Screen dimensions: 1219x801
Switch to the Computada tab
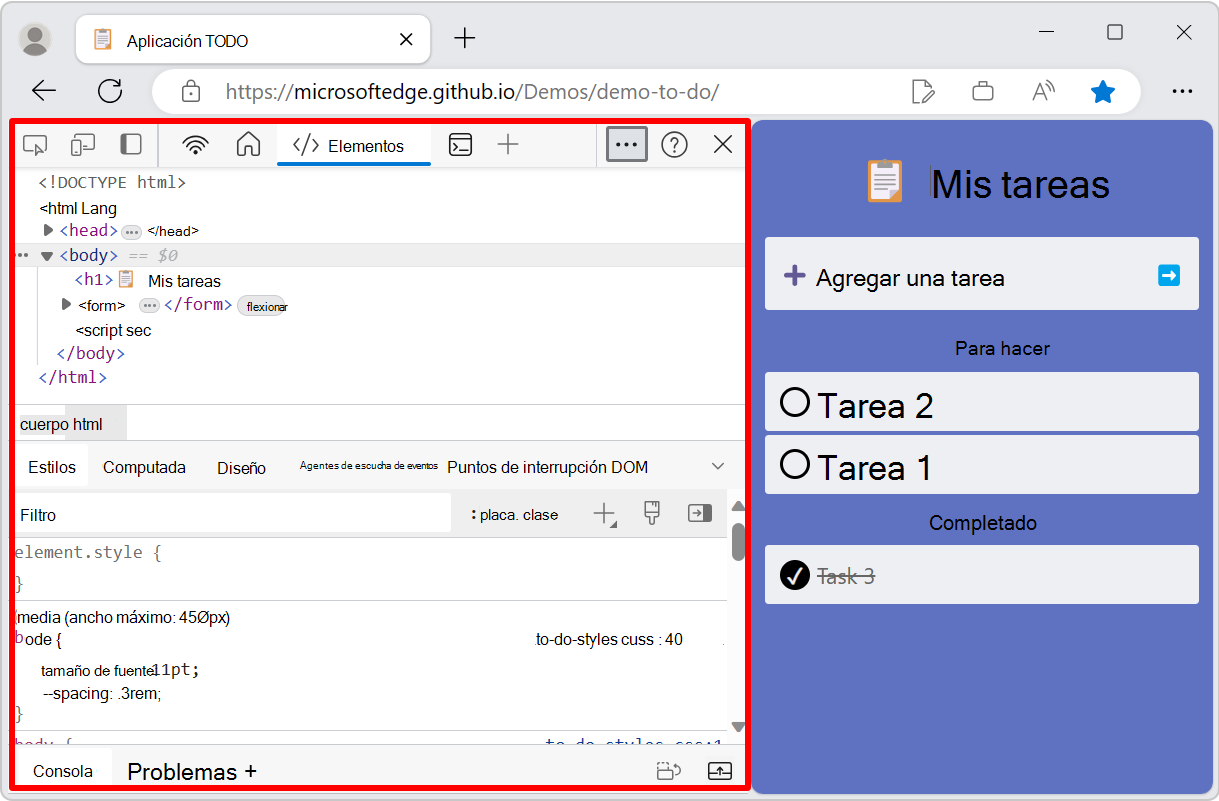click(x=144, y=466)
